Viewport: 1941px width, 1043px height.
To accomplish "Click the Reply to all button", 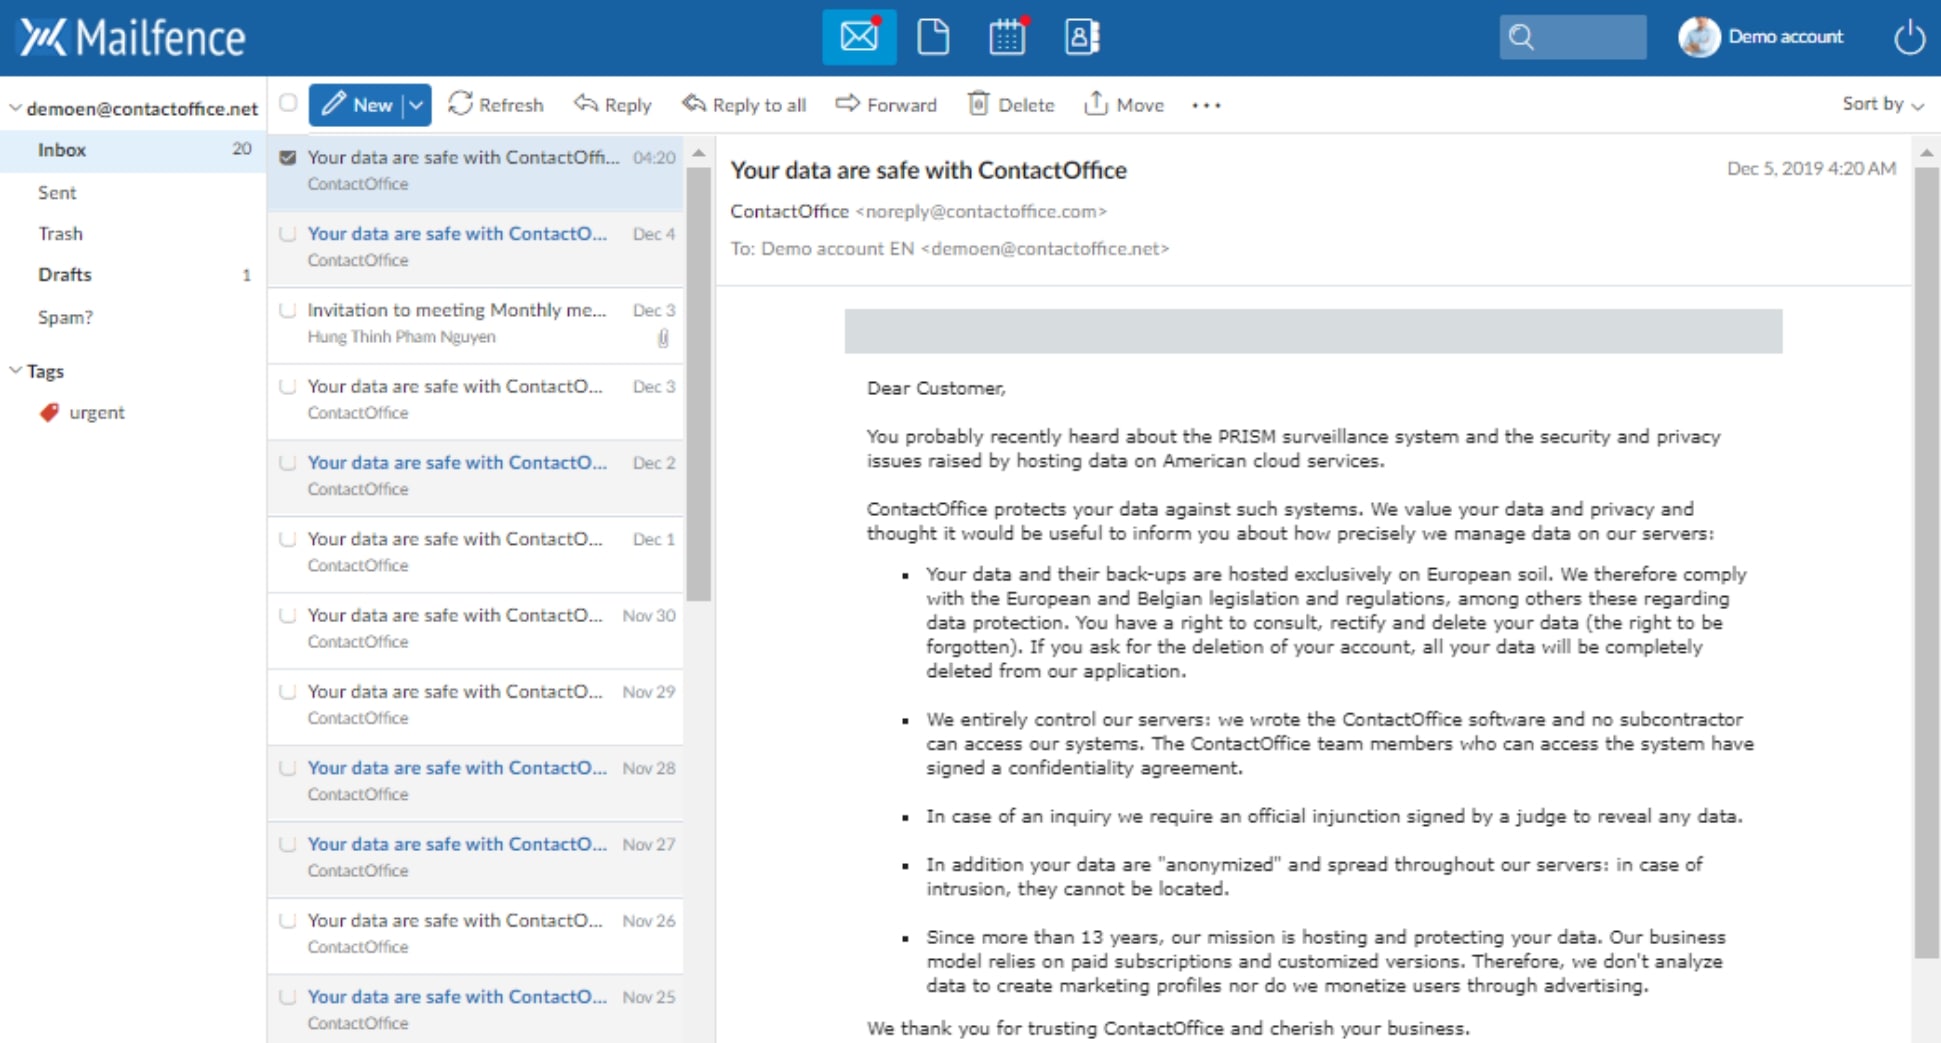I will (744, 105).
